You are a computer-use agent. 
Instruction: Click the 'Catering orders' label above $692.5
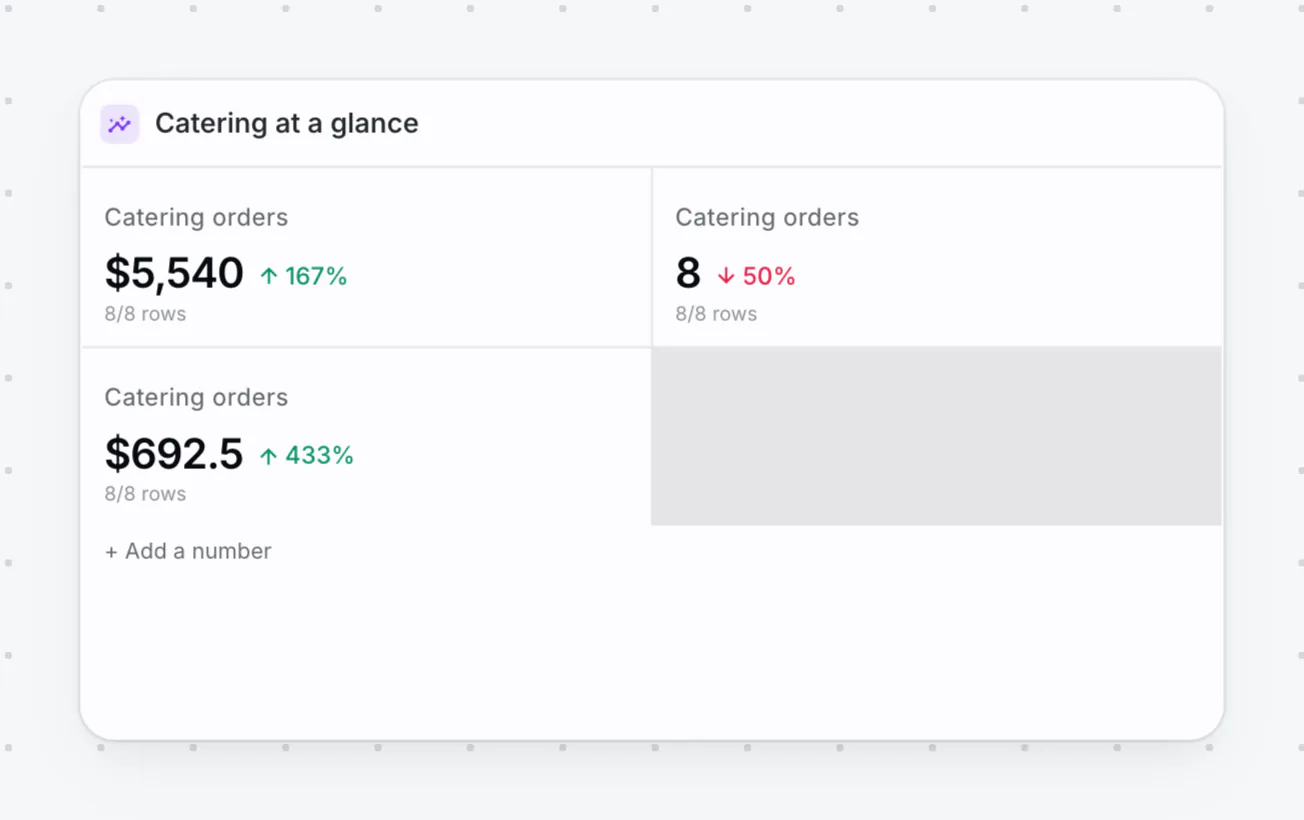[x=196, y=398]
